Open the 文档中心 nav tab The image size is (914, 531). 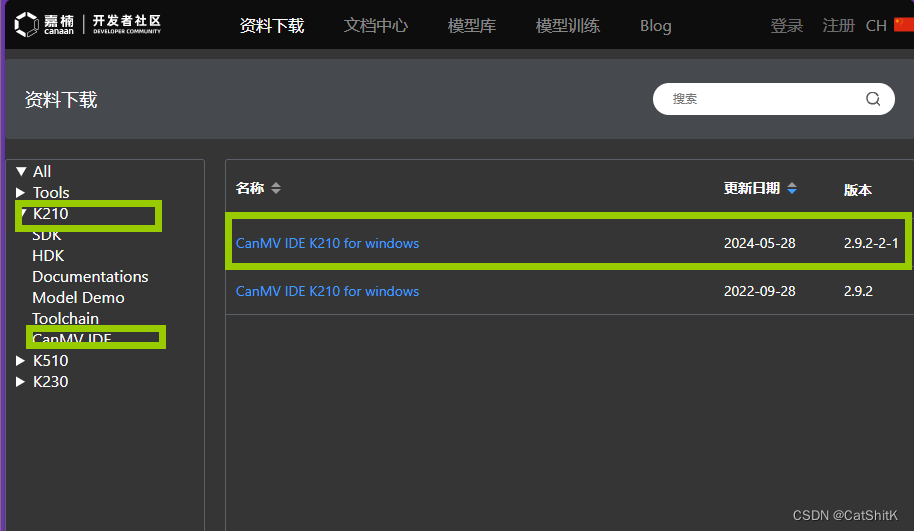coord(376,26)
